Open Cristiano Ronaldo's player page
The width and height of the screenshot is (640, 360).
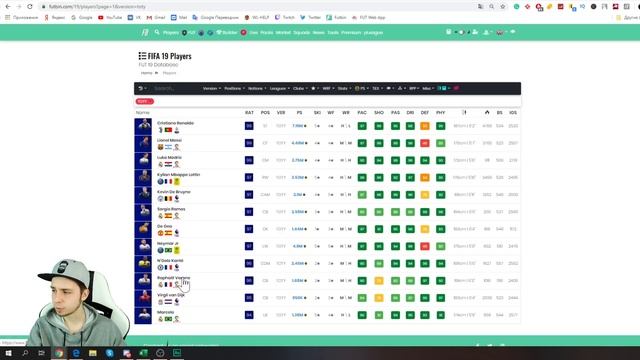point(176,123)
